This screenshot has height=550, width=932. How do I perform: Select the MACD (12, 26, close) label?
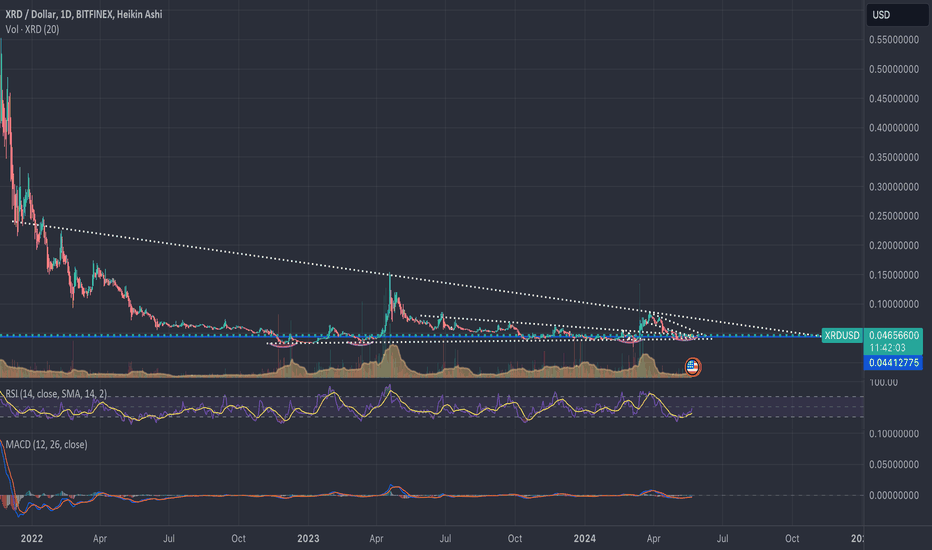coord(46,444)
